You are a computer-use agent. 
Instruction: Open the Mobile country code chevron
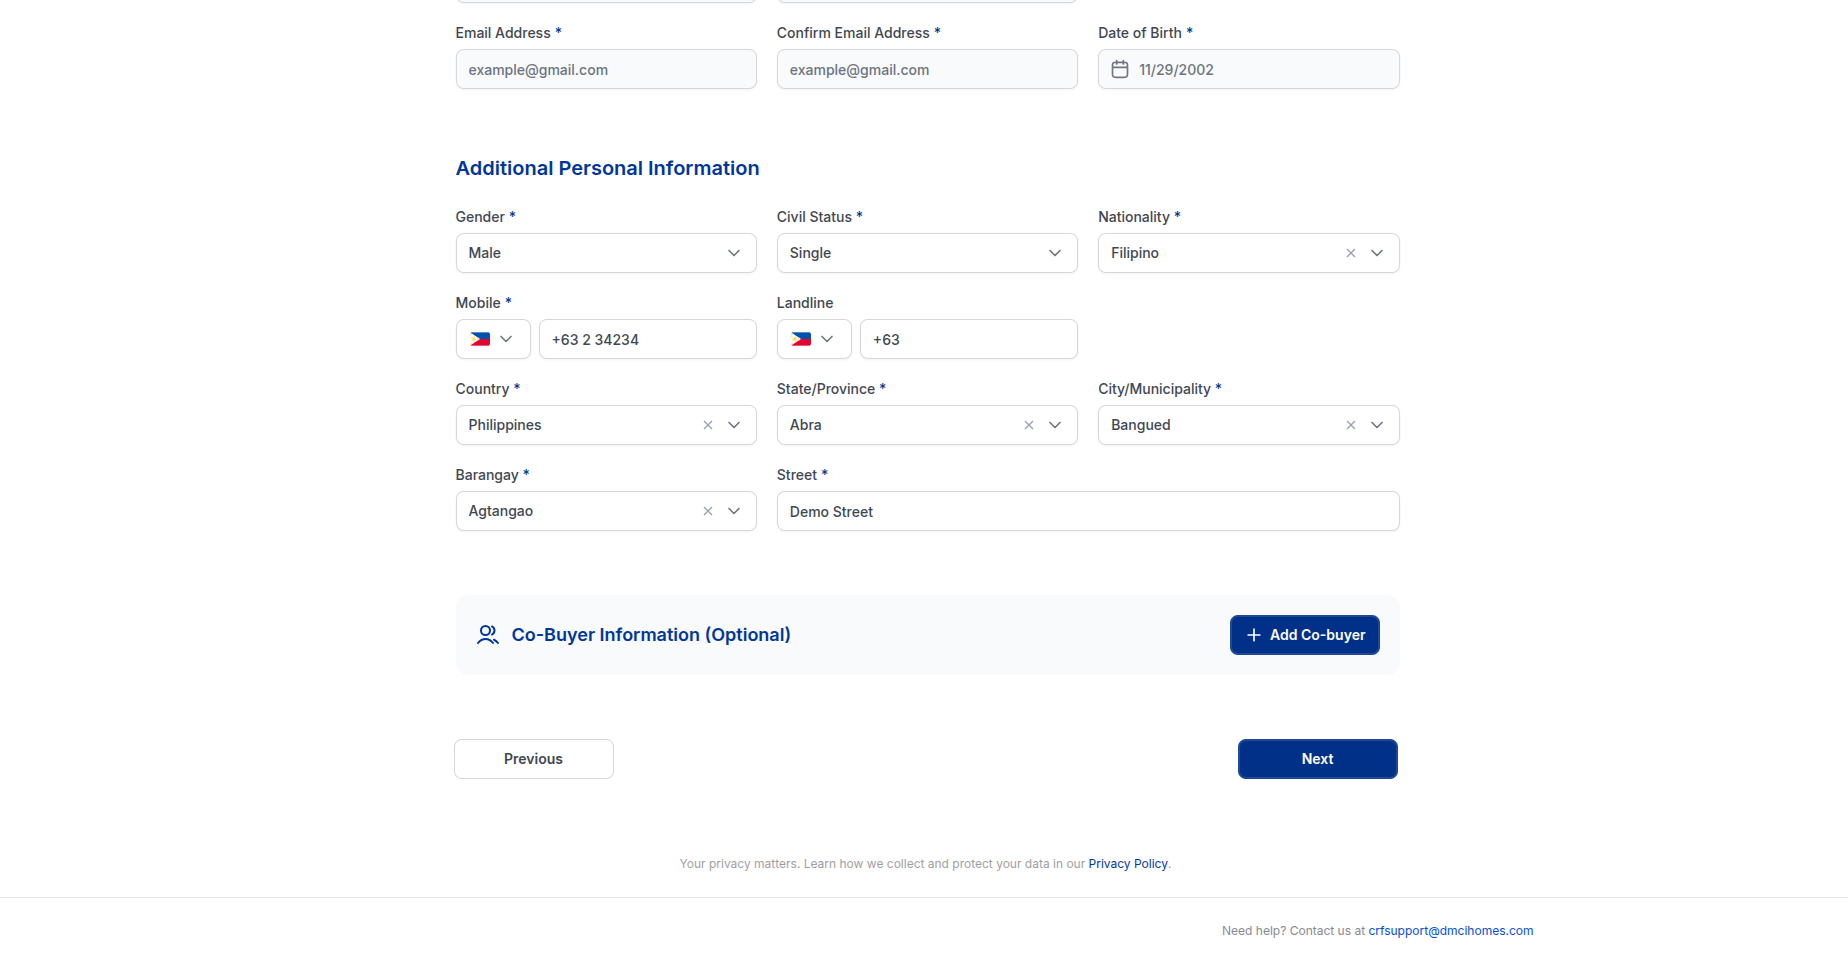(506, 339)
